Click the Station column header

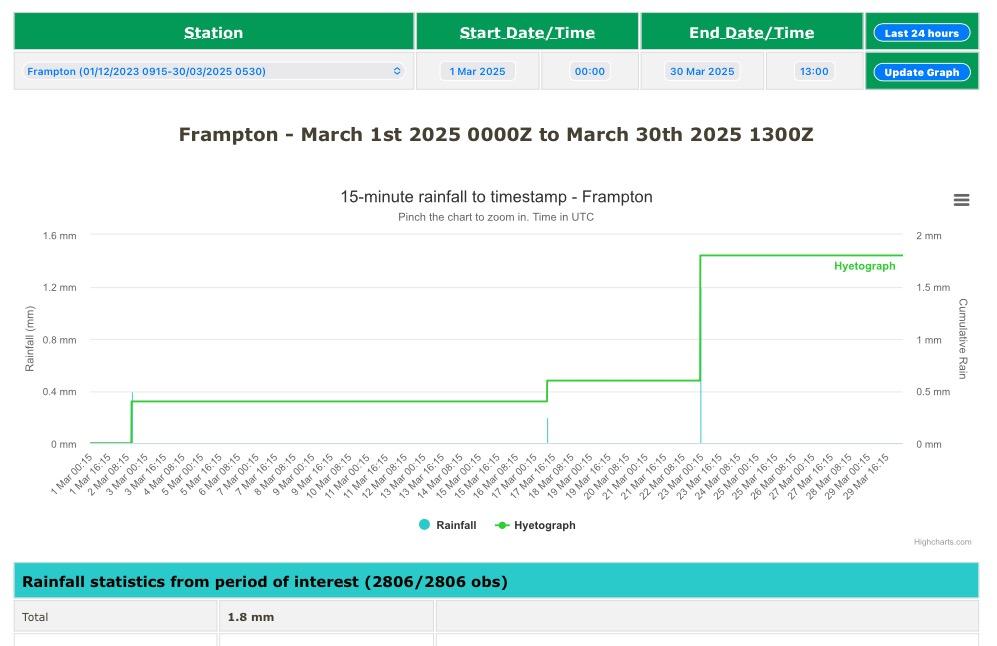click(x=213, y=33)
